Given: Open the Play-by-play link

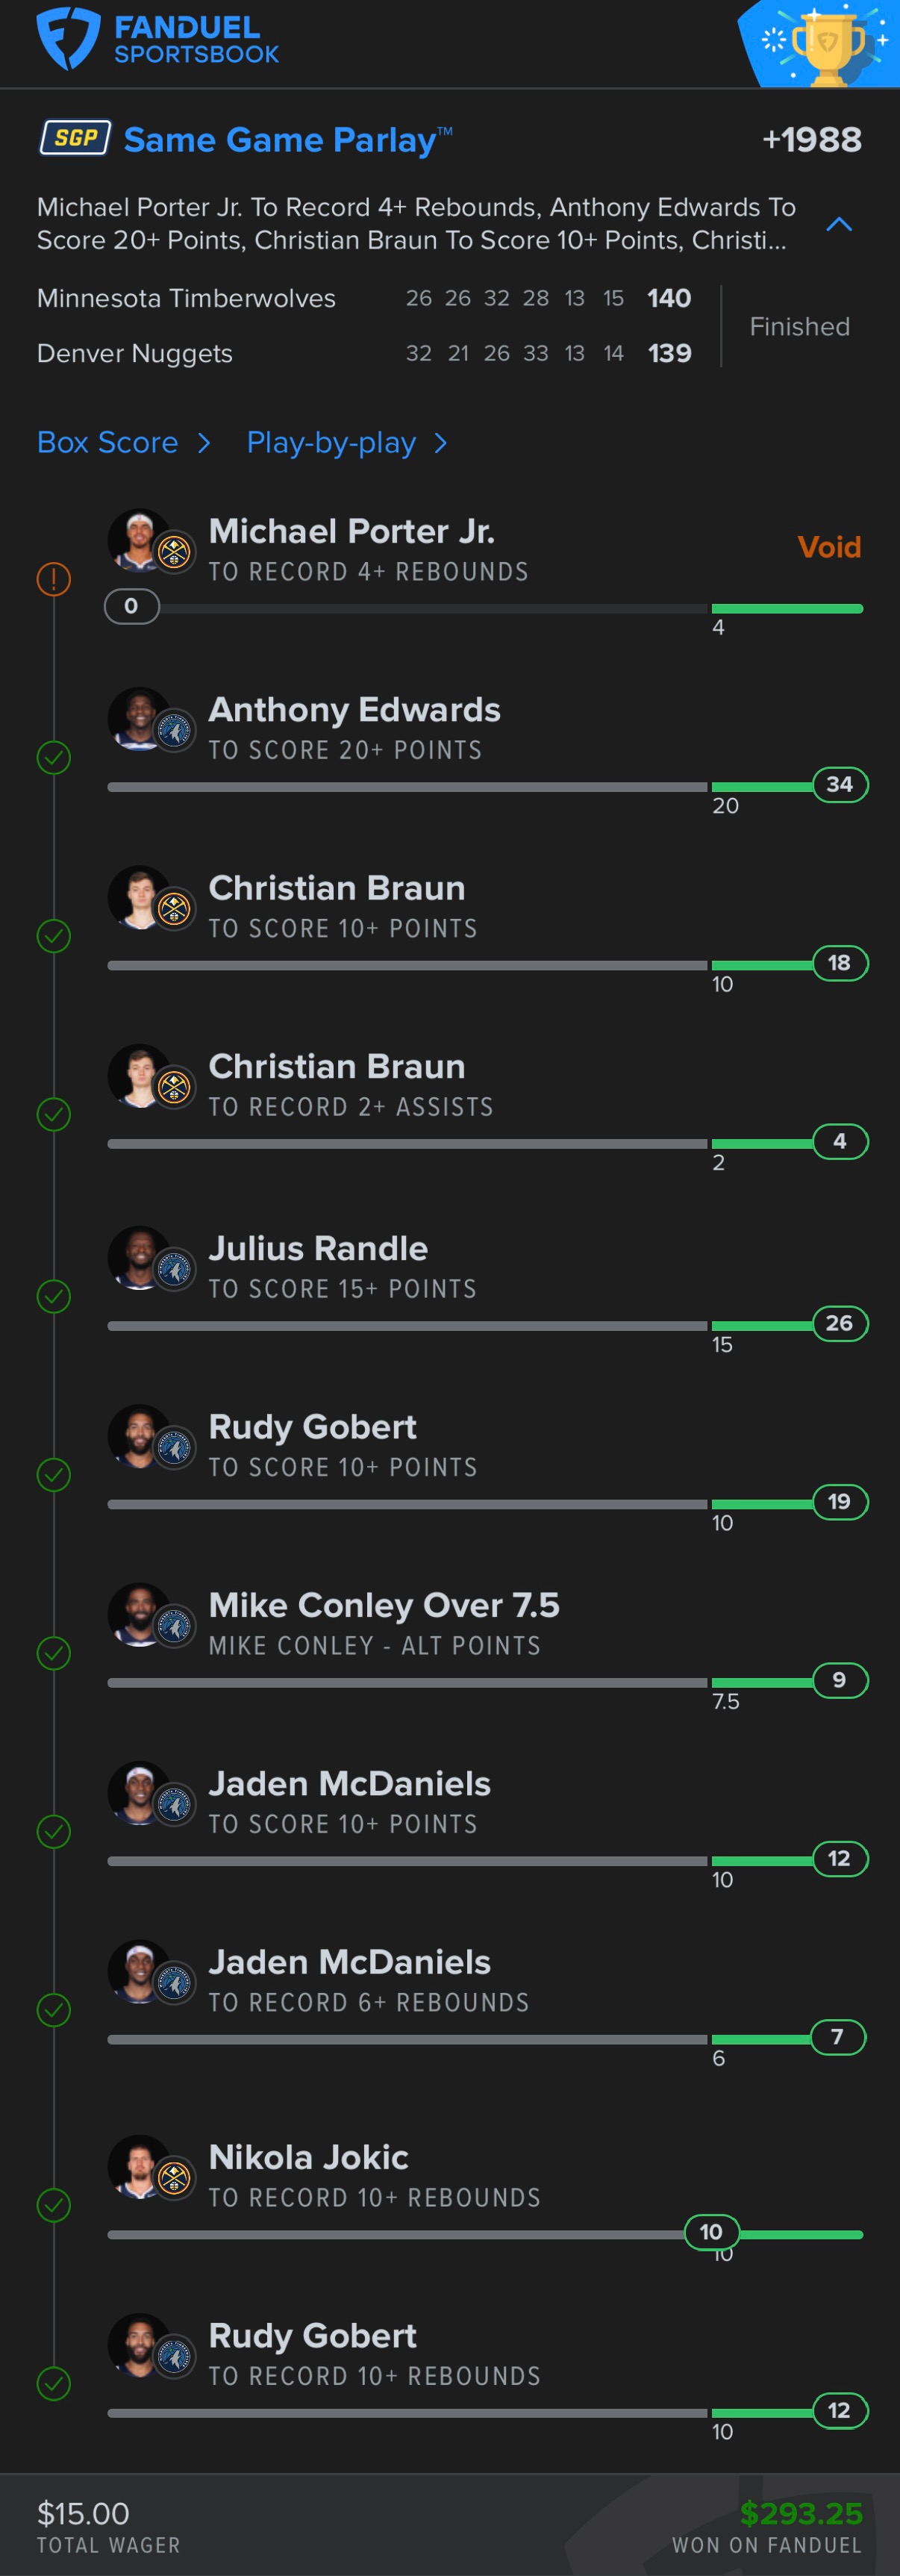Looking at the screenshot, I should coord(331,442).
